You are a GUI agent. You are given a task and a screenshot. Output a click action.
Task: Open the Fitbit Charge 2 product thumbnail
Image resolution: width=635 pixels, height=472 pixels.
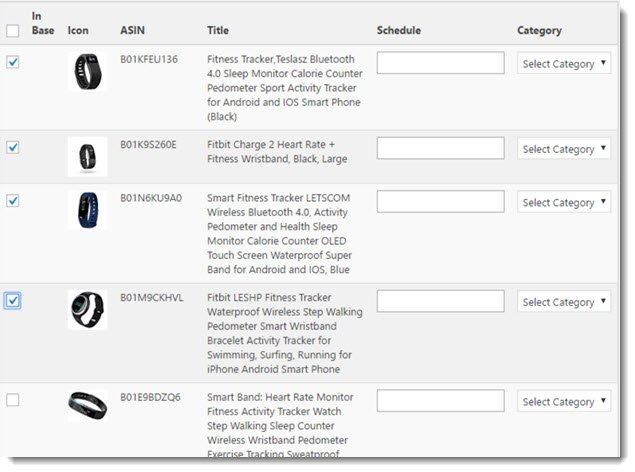(x=87, y=157)
